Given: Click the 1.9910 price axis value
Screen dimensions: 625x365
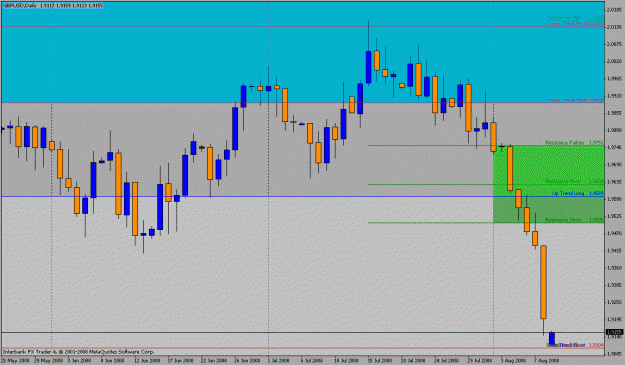Looking at the screenshot, I should pos(615,96).
